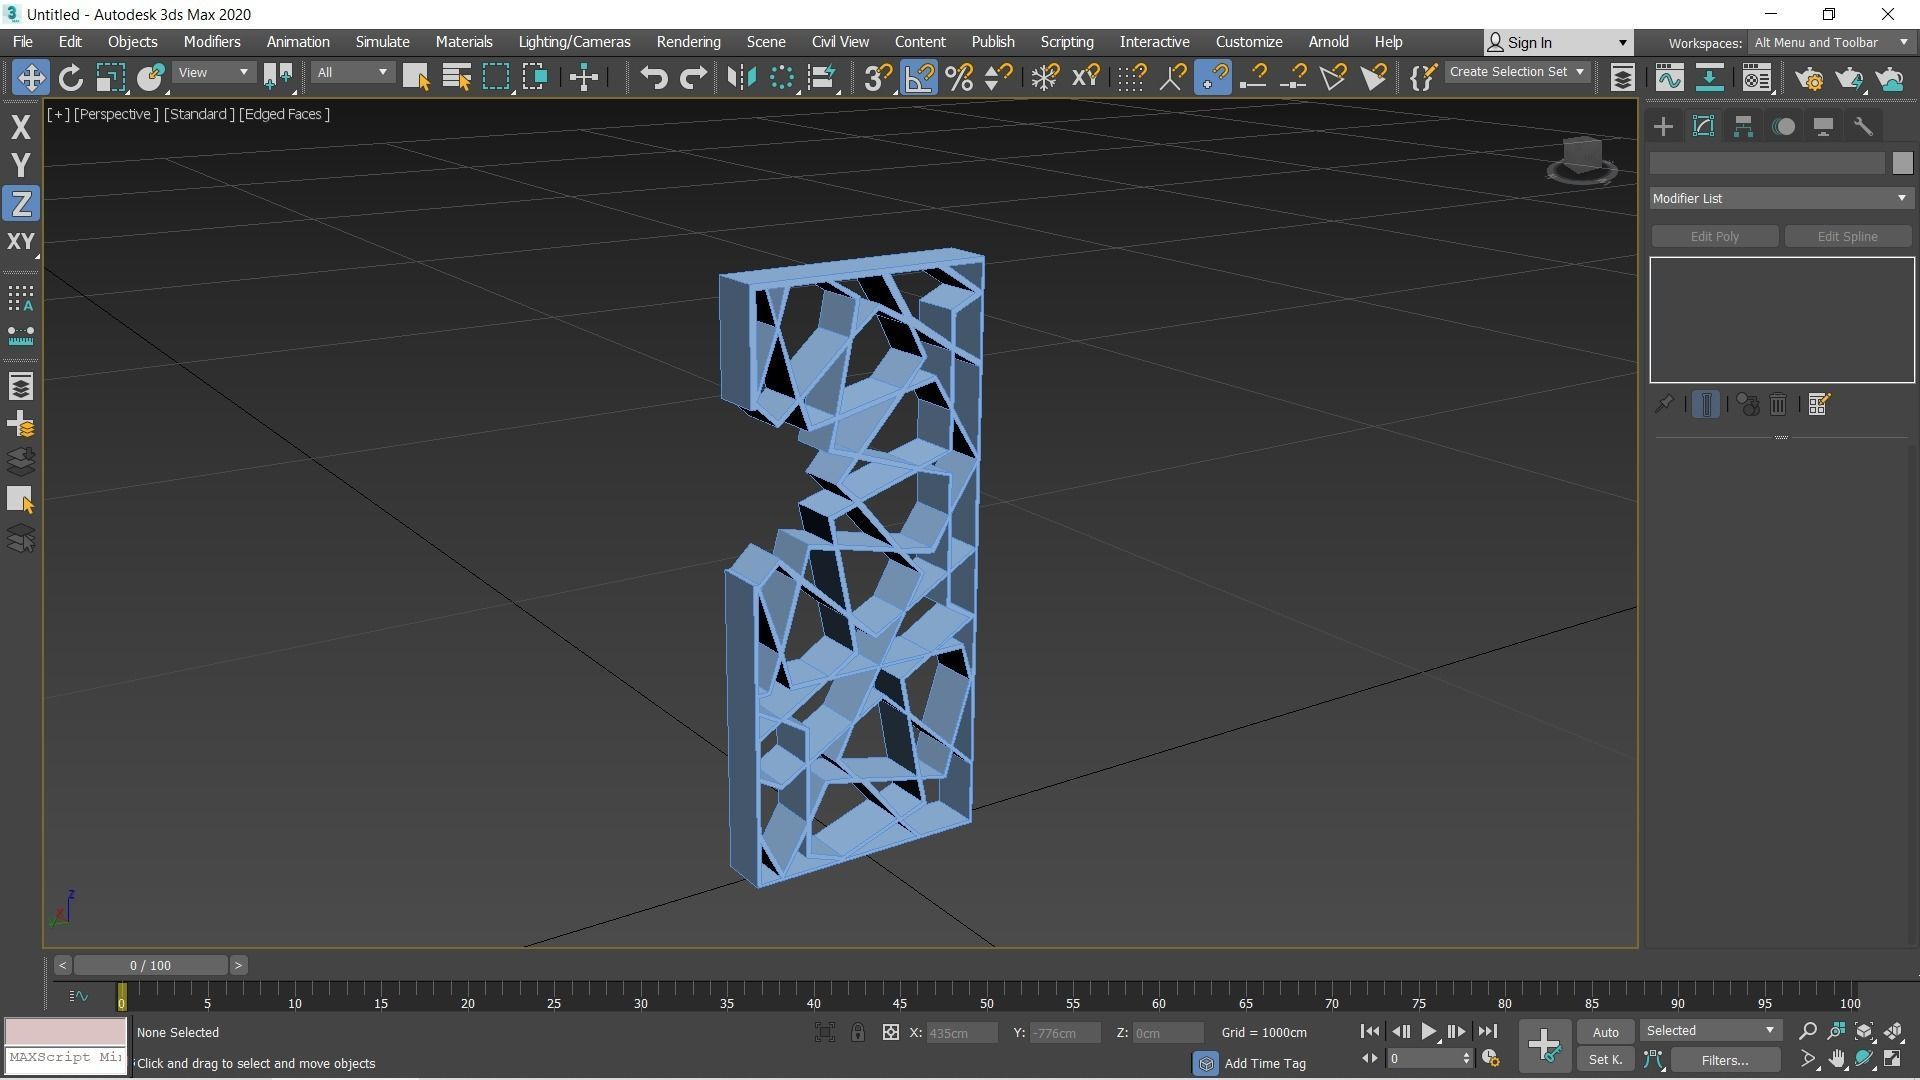The image size is (1920, 1080).
Task: Click the X coordinate field
Action: (961, 1033)
